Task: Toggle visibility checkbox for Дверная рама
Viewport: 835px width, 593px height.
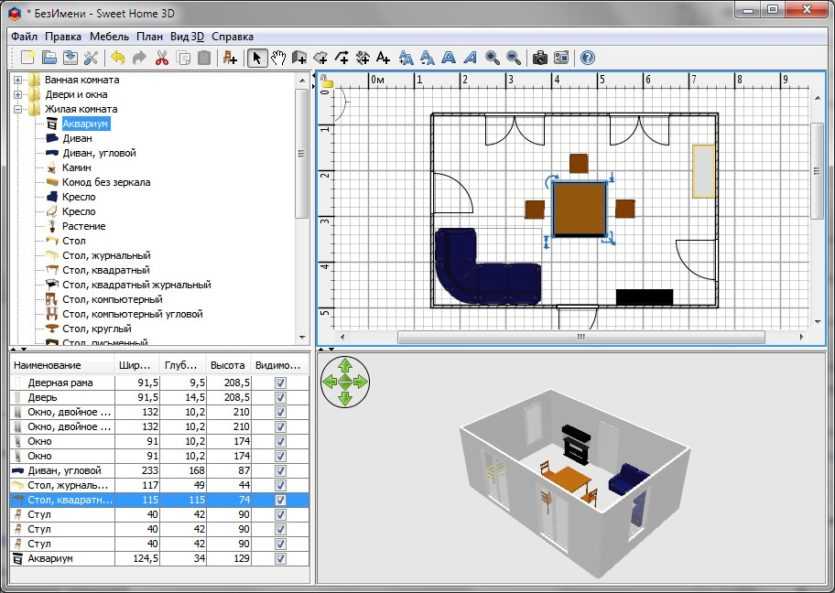Action: pos(281,383)
